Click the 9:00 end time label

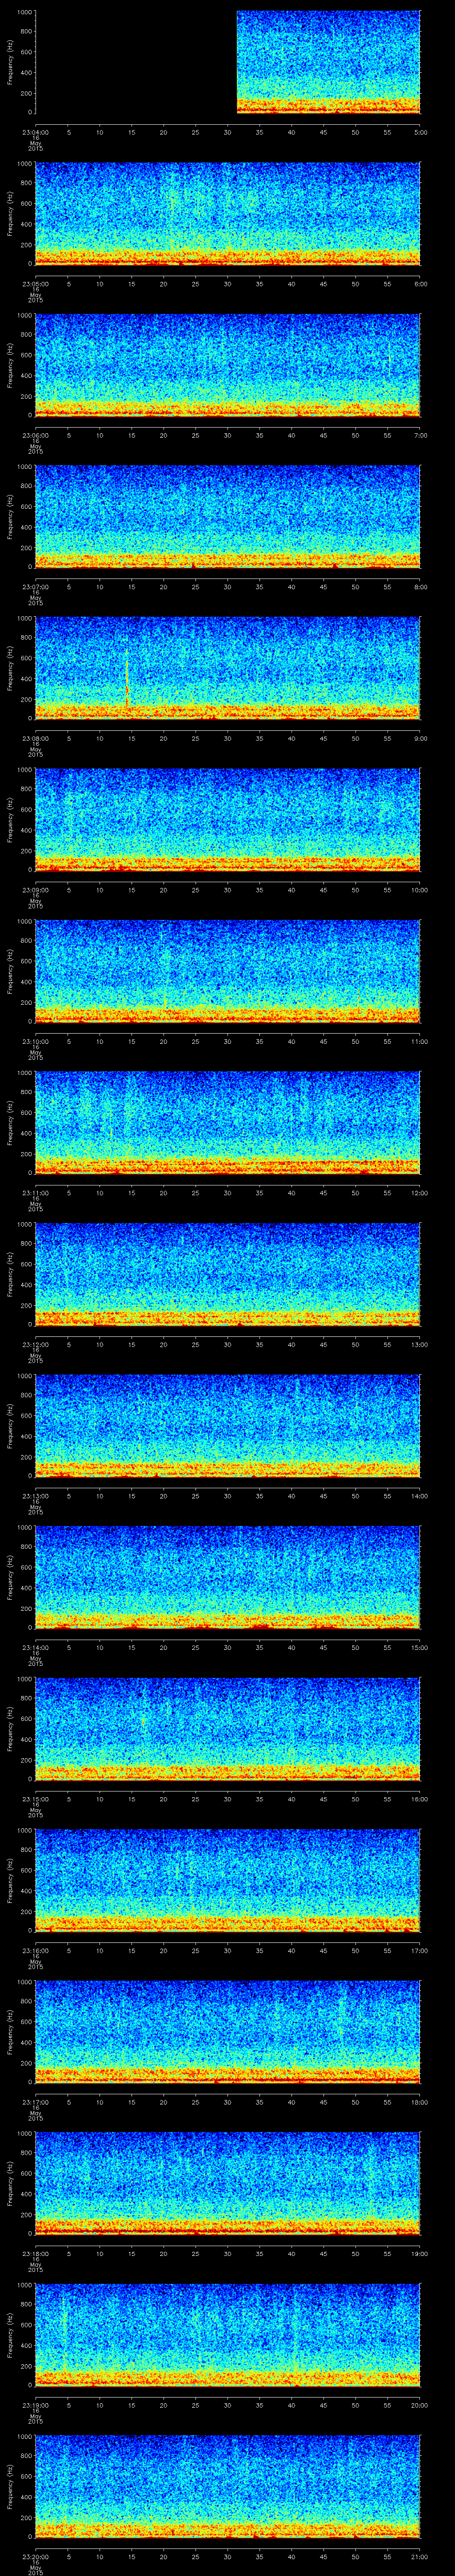click(420, 738)
